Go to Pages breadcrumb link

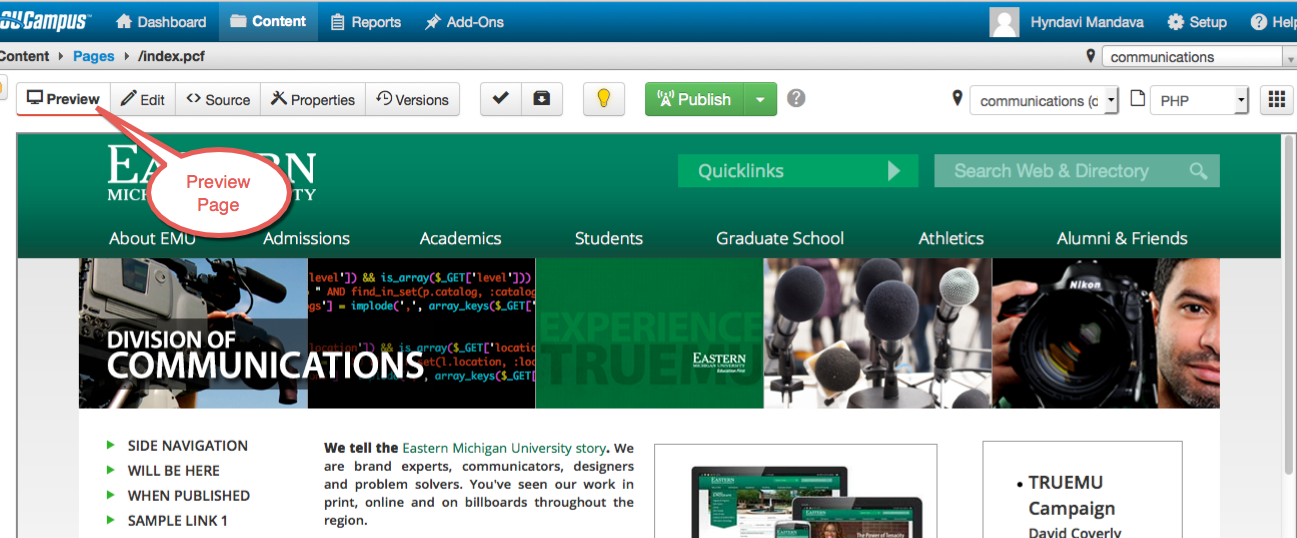(94, 57)
